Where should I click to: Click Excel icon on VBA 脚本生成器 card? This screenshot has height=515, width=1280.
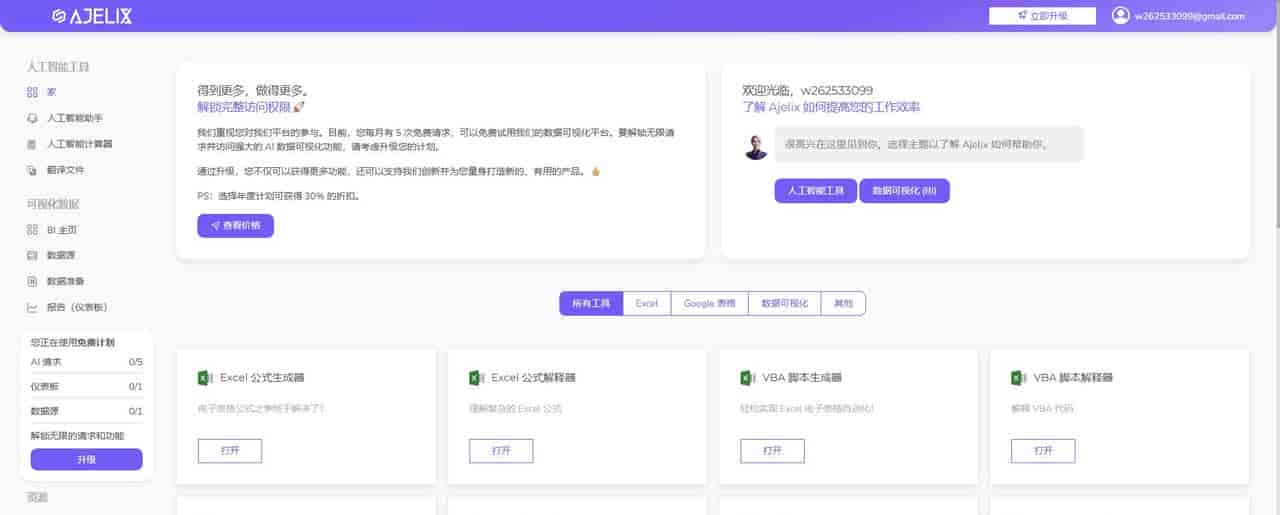pyautogui.click(x=747, y=378)
